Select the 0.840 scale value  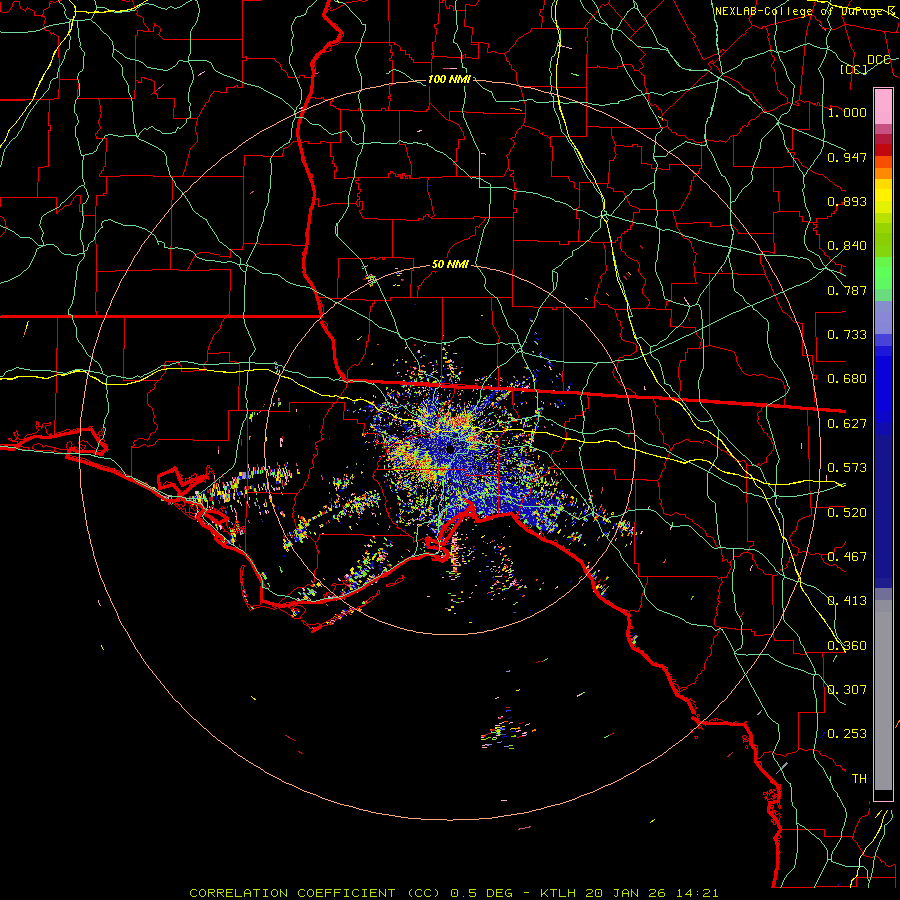[x=847, y=246]
